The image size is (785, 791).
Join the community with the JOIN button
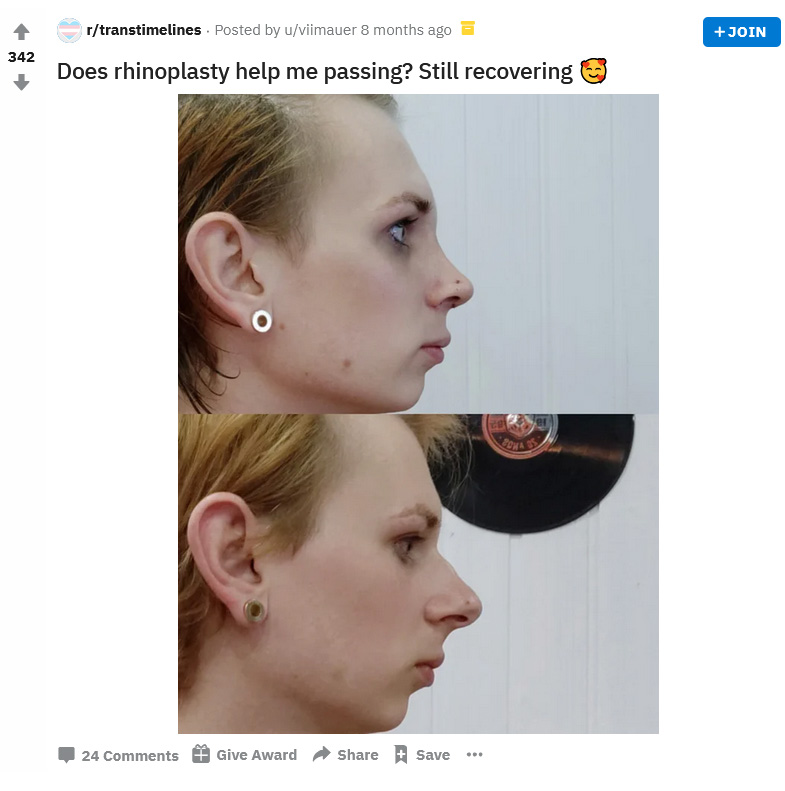click(x=741, y=32)
